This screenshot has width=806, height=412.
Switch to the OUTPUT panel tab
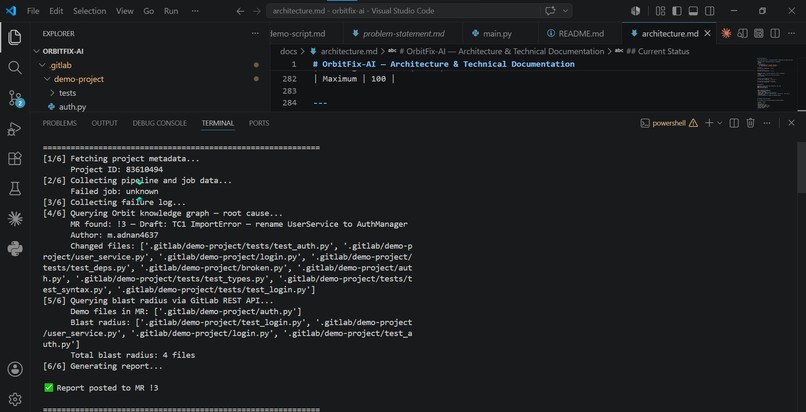point(104,123)
